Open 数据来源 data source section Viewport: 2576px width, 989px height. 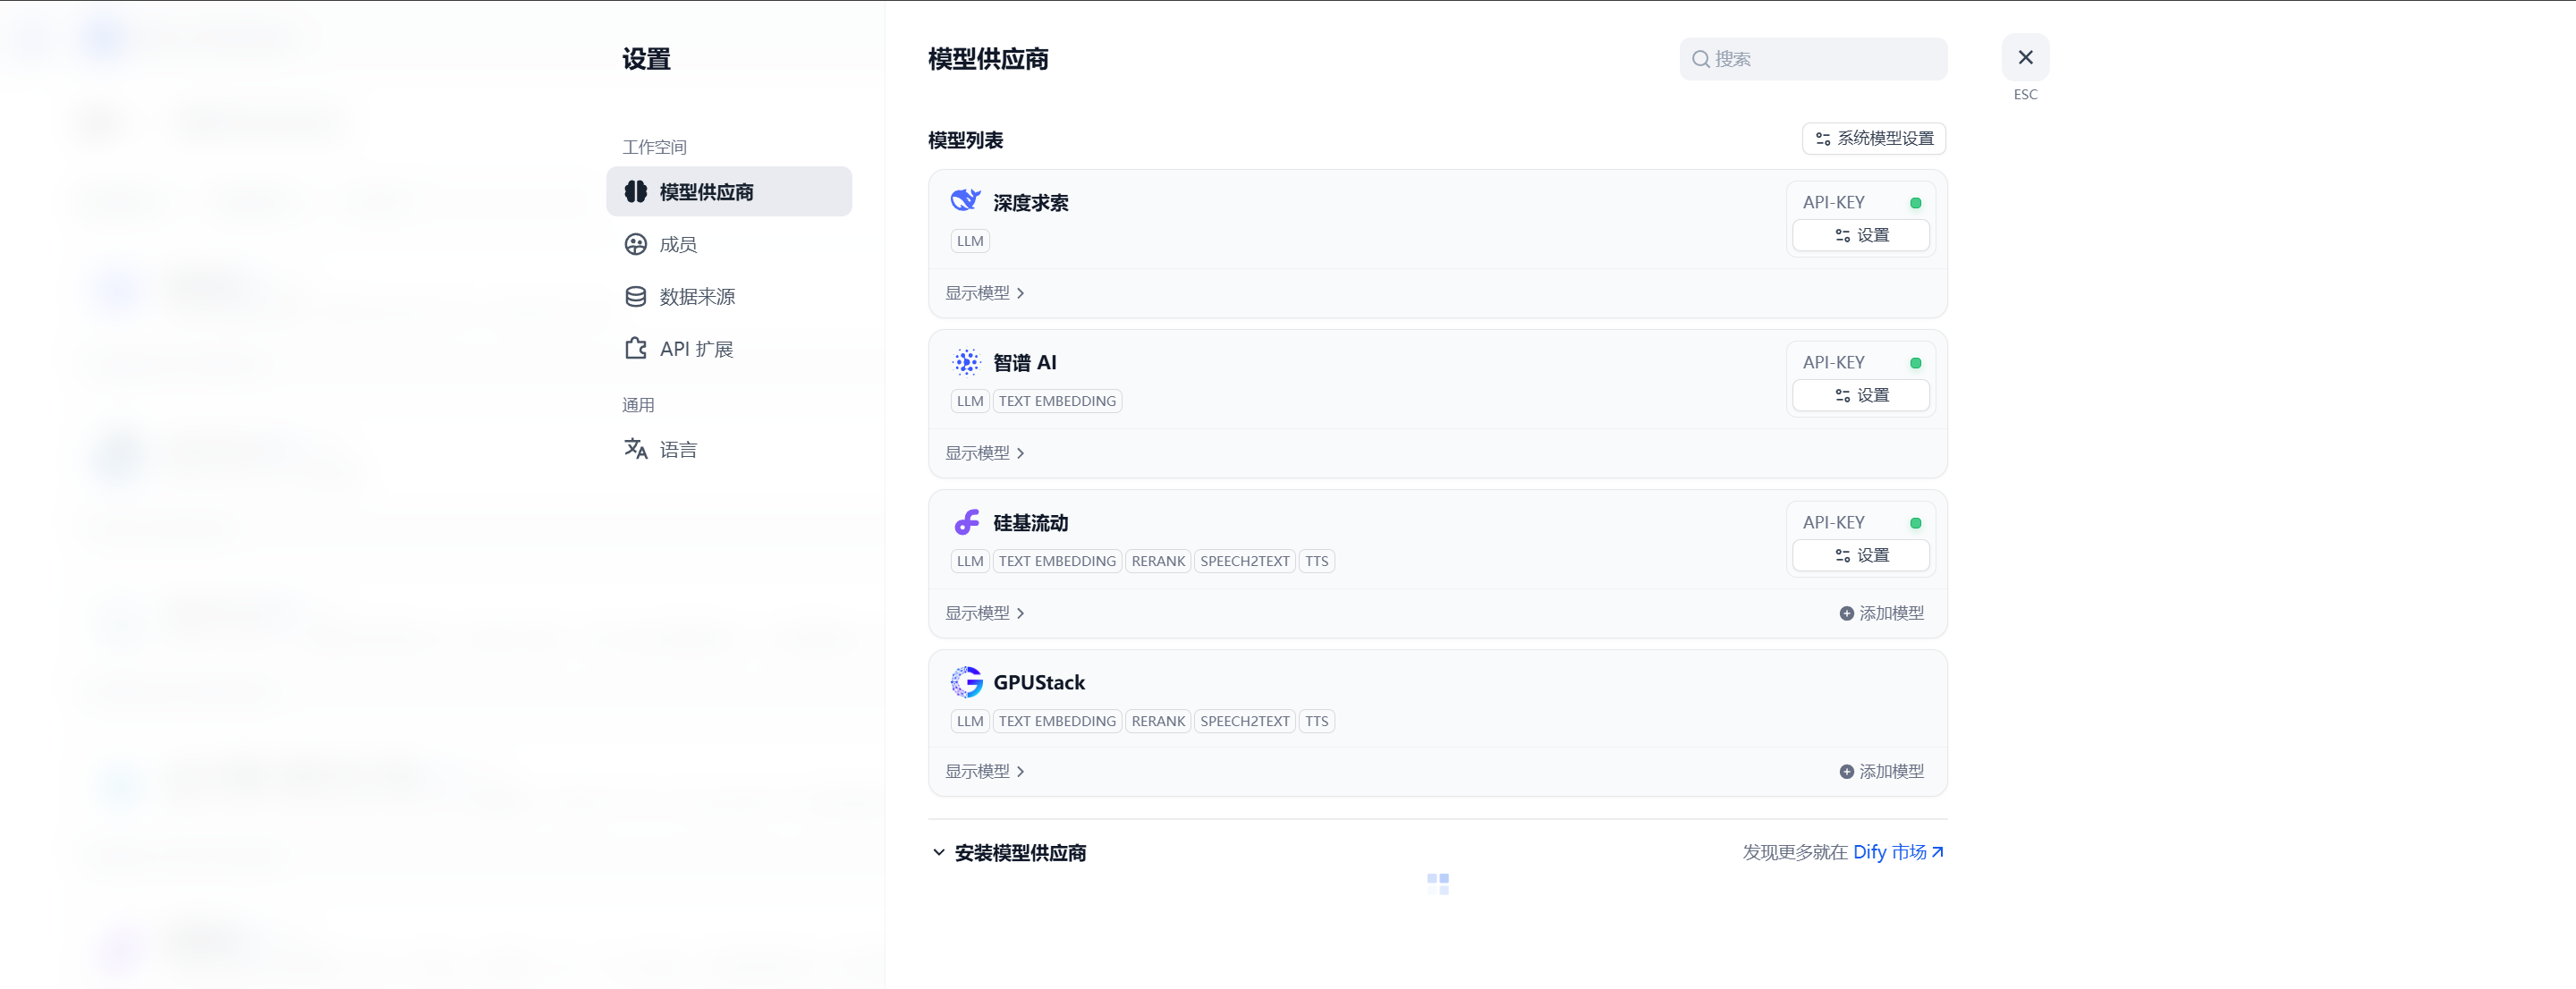click(729, 296)
